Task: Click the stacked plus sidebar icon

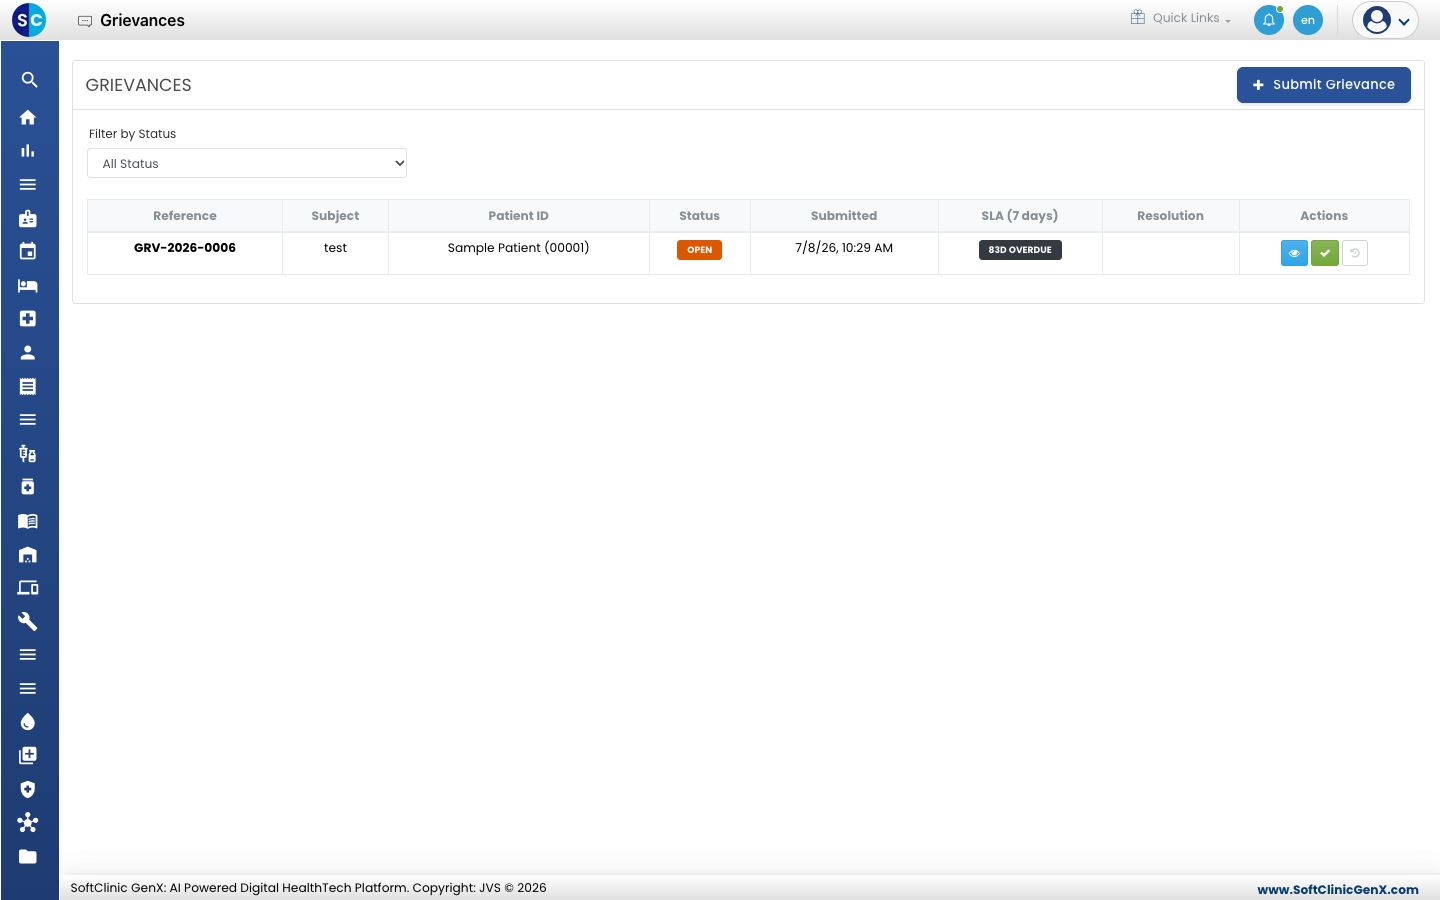Action: tap(28, 756)
